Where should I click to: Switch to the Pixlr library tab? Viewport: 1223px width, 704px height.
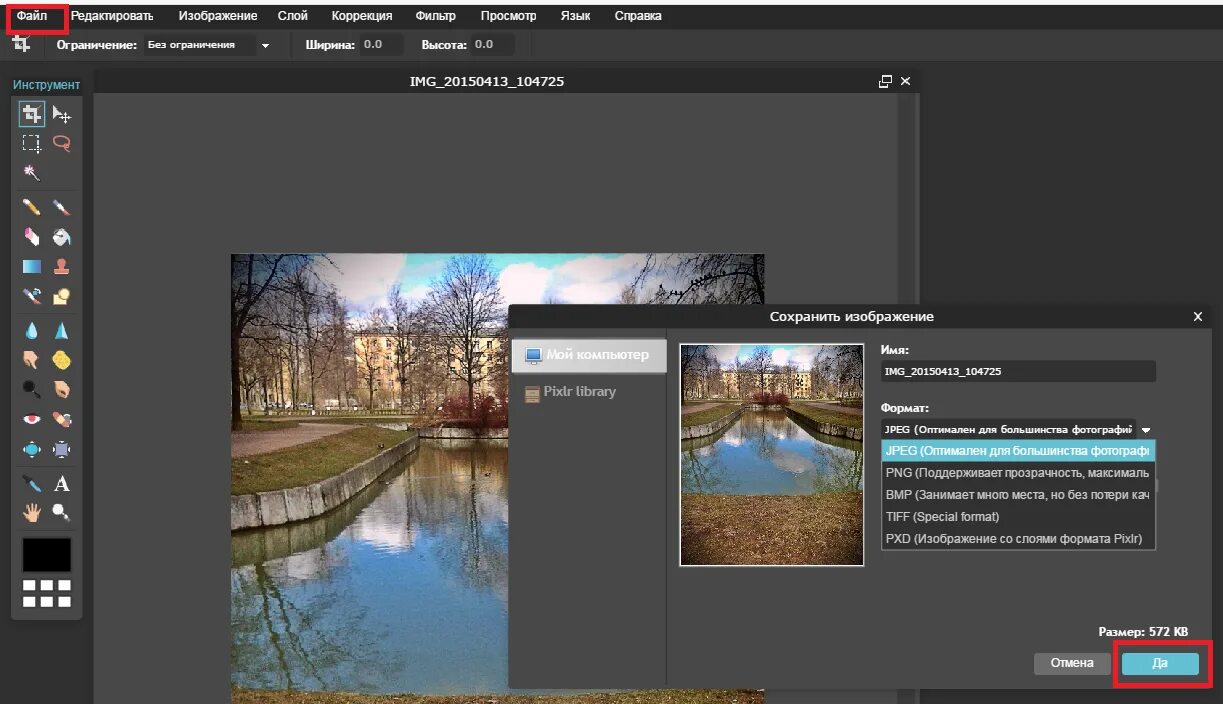pos(579,392)
